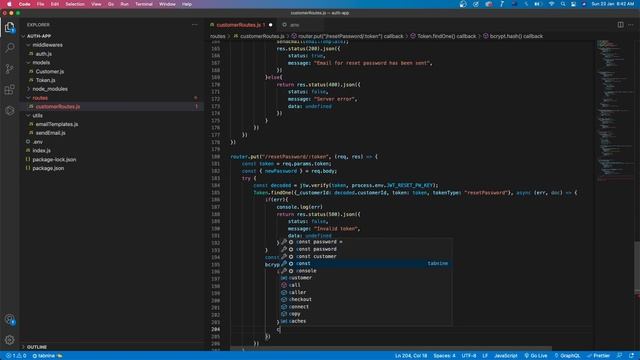Switch to the customerRoutes.js editor tab
640x360 pixels.
[241, 25]
